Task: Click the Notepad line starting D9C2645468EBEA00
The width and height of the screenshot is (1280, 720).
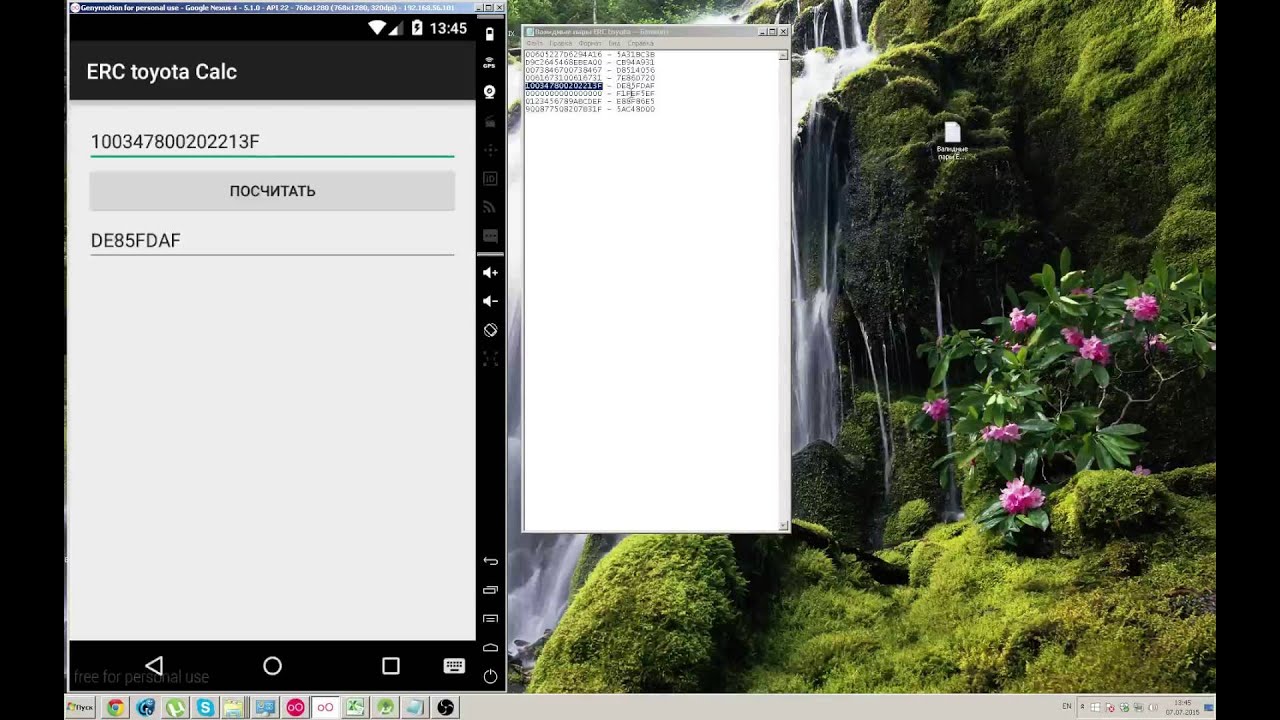Action: [x=590, y=63]
